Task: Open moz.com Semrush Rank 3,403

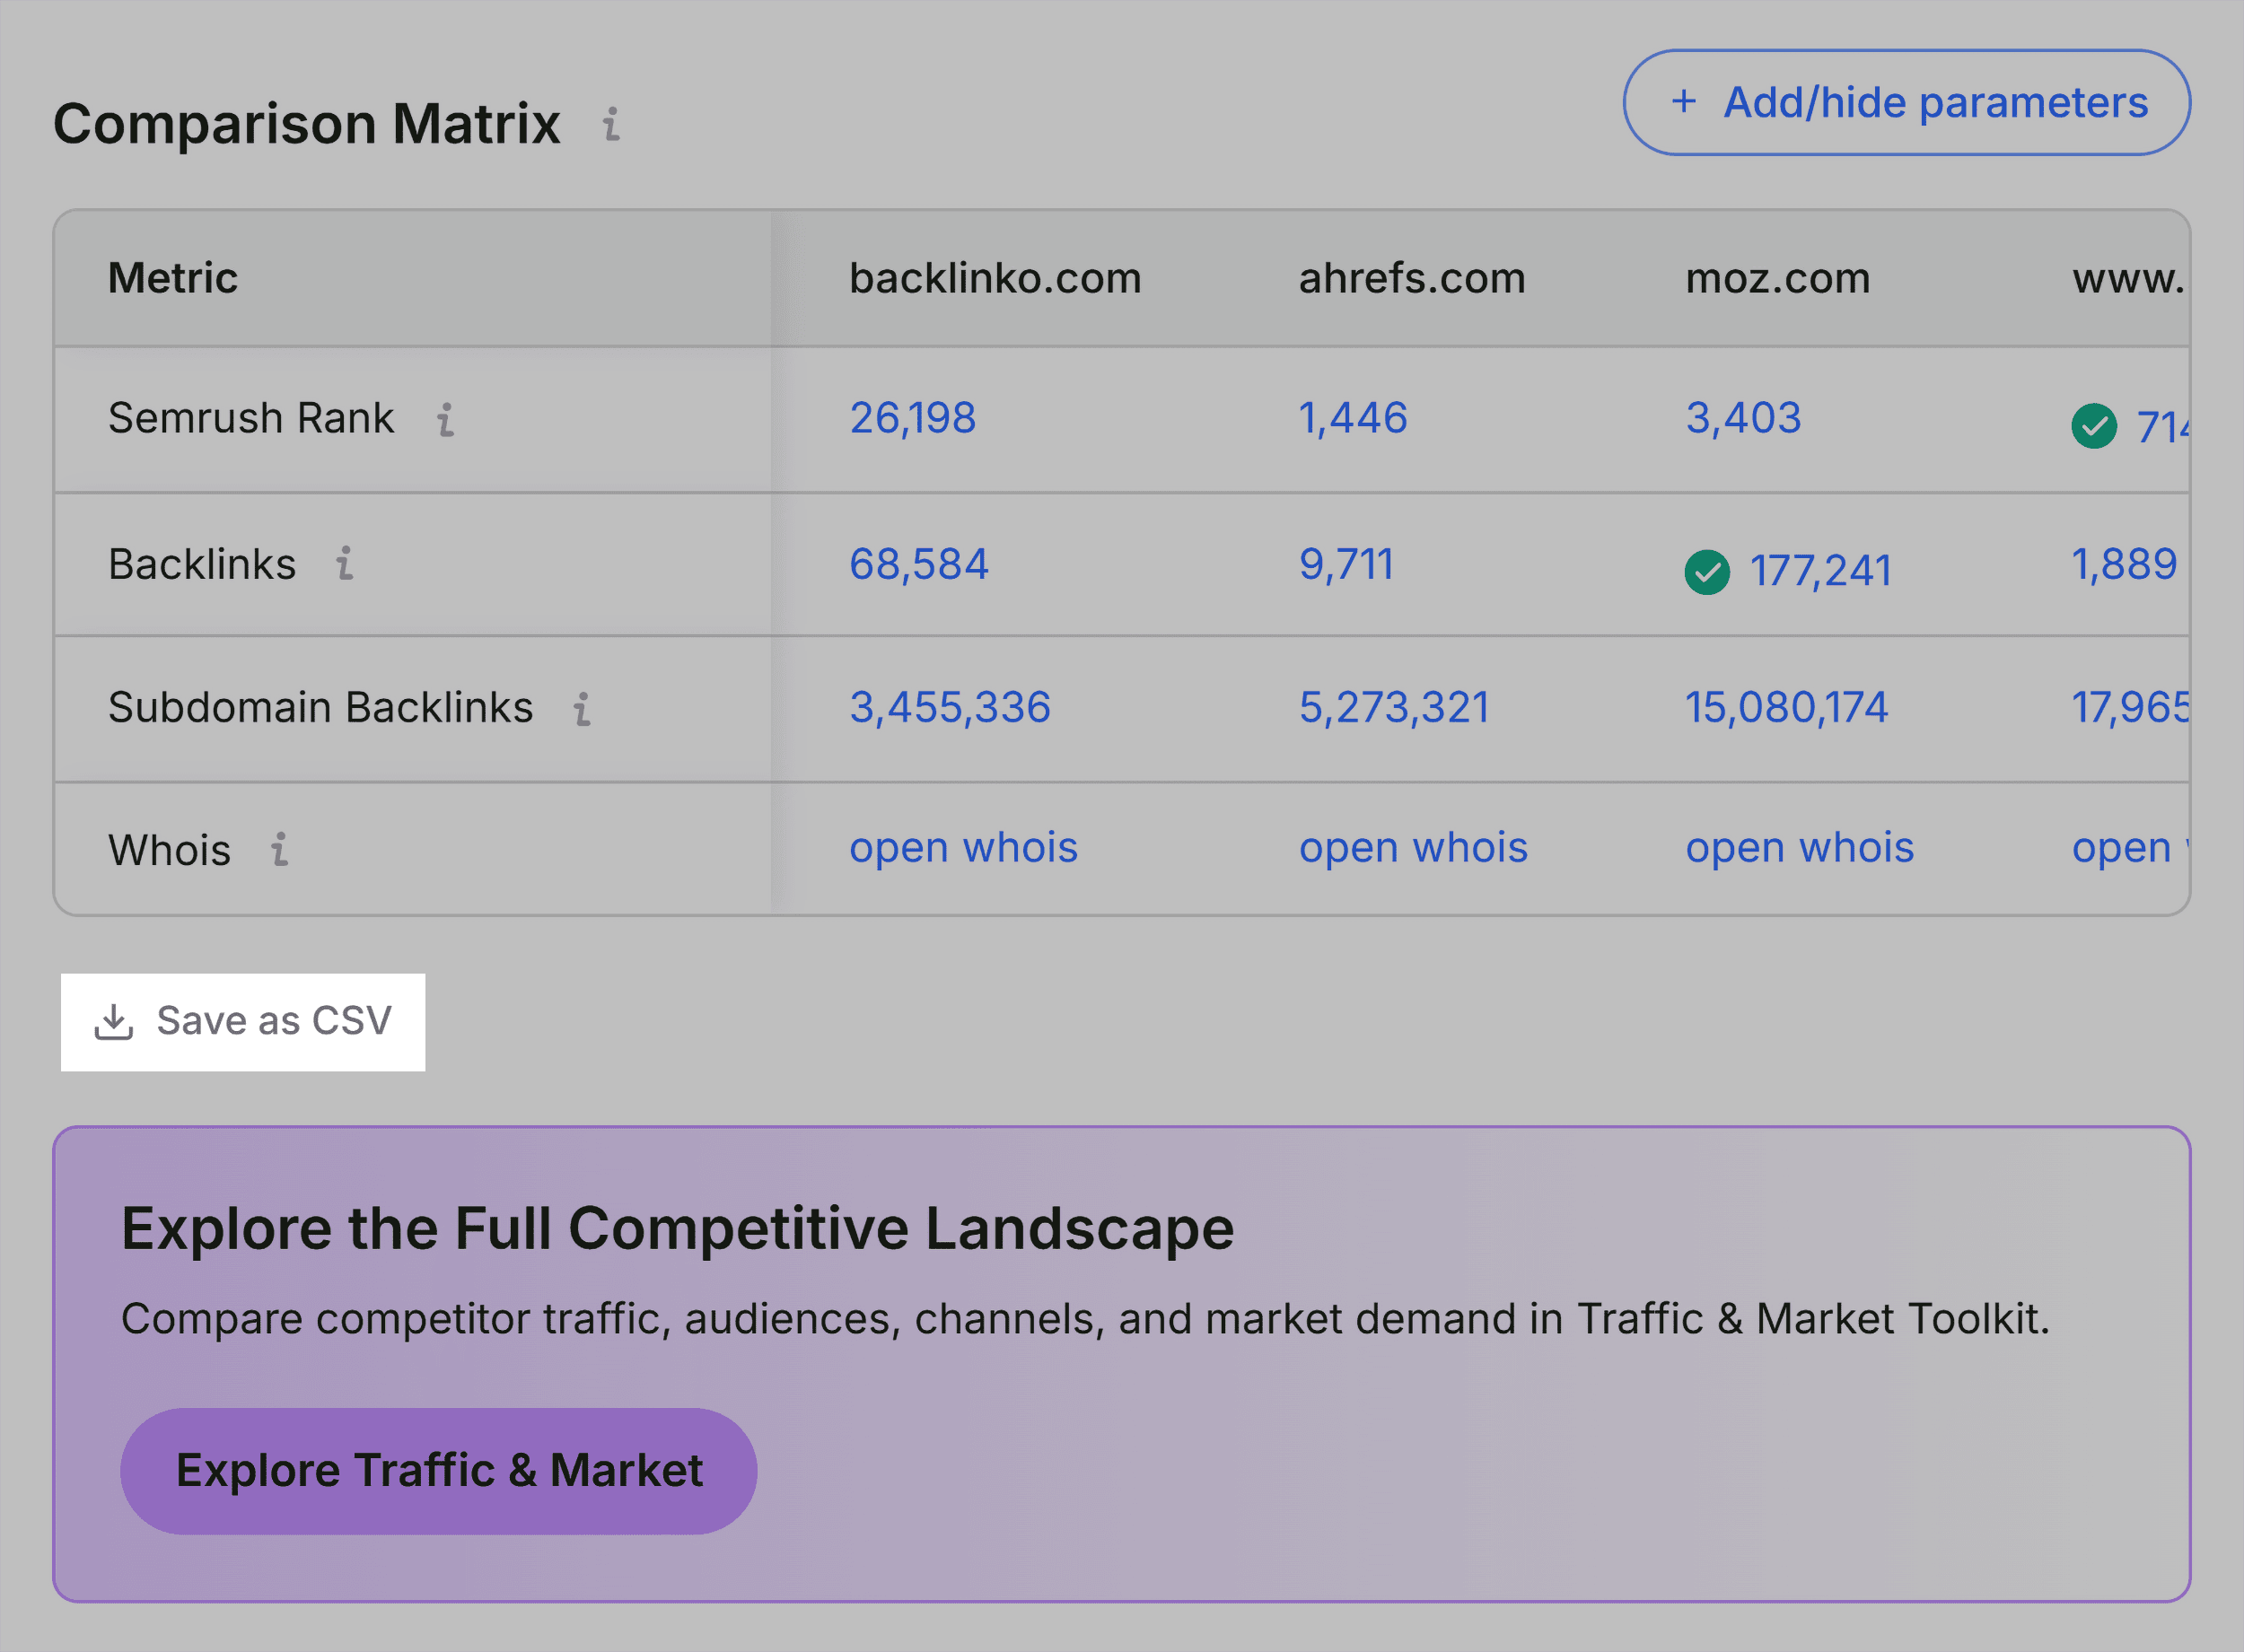Action: 1743,418
